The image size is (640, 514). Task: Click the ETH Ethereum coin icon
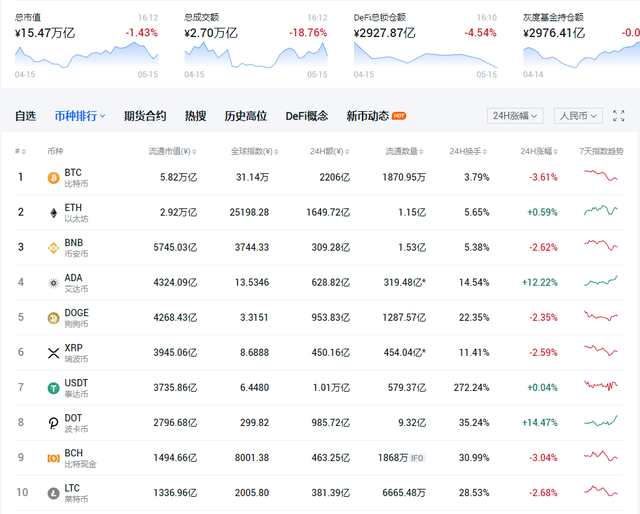coord(53,213)
